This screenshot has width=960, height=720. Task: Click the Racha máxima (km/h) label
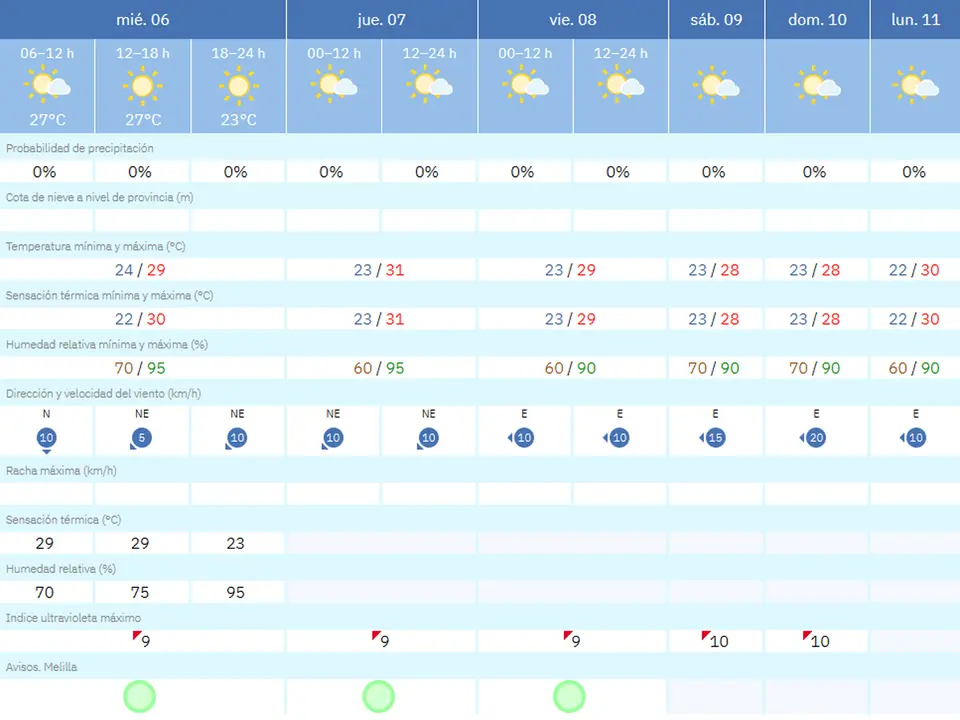(61, 470)
